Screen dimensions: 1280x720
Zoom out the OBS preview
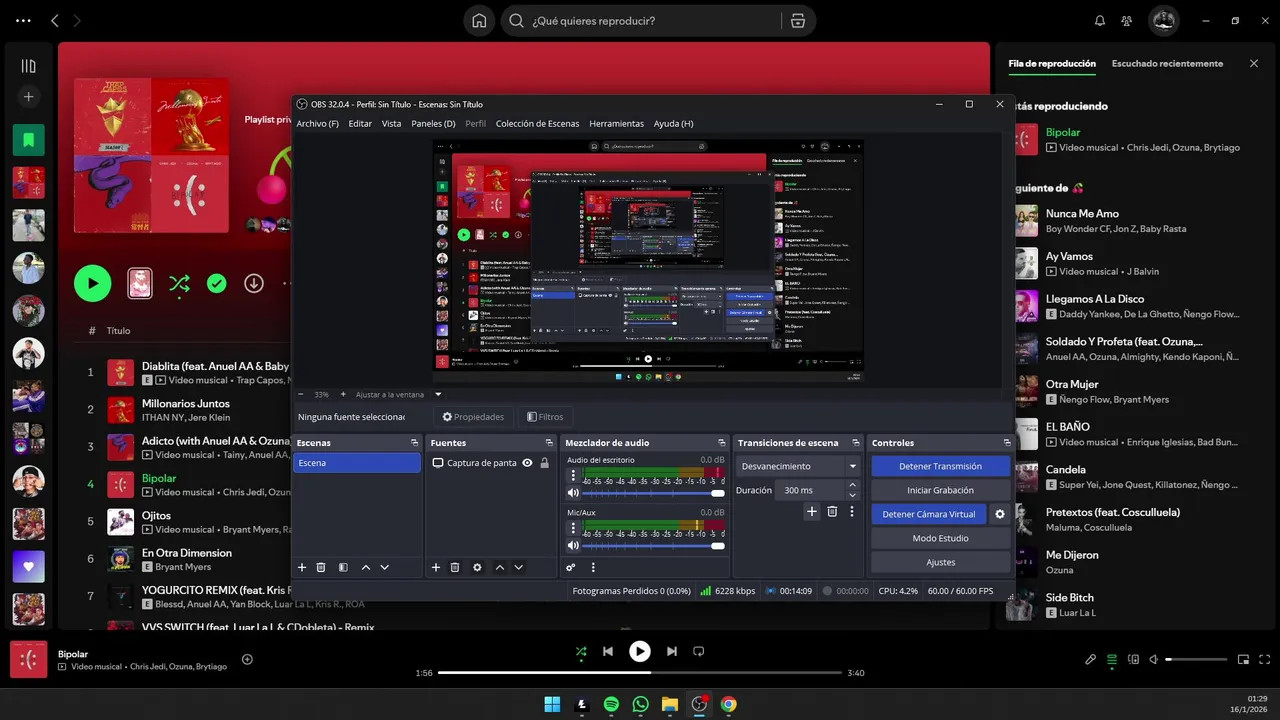coord(301,394)
